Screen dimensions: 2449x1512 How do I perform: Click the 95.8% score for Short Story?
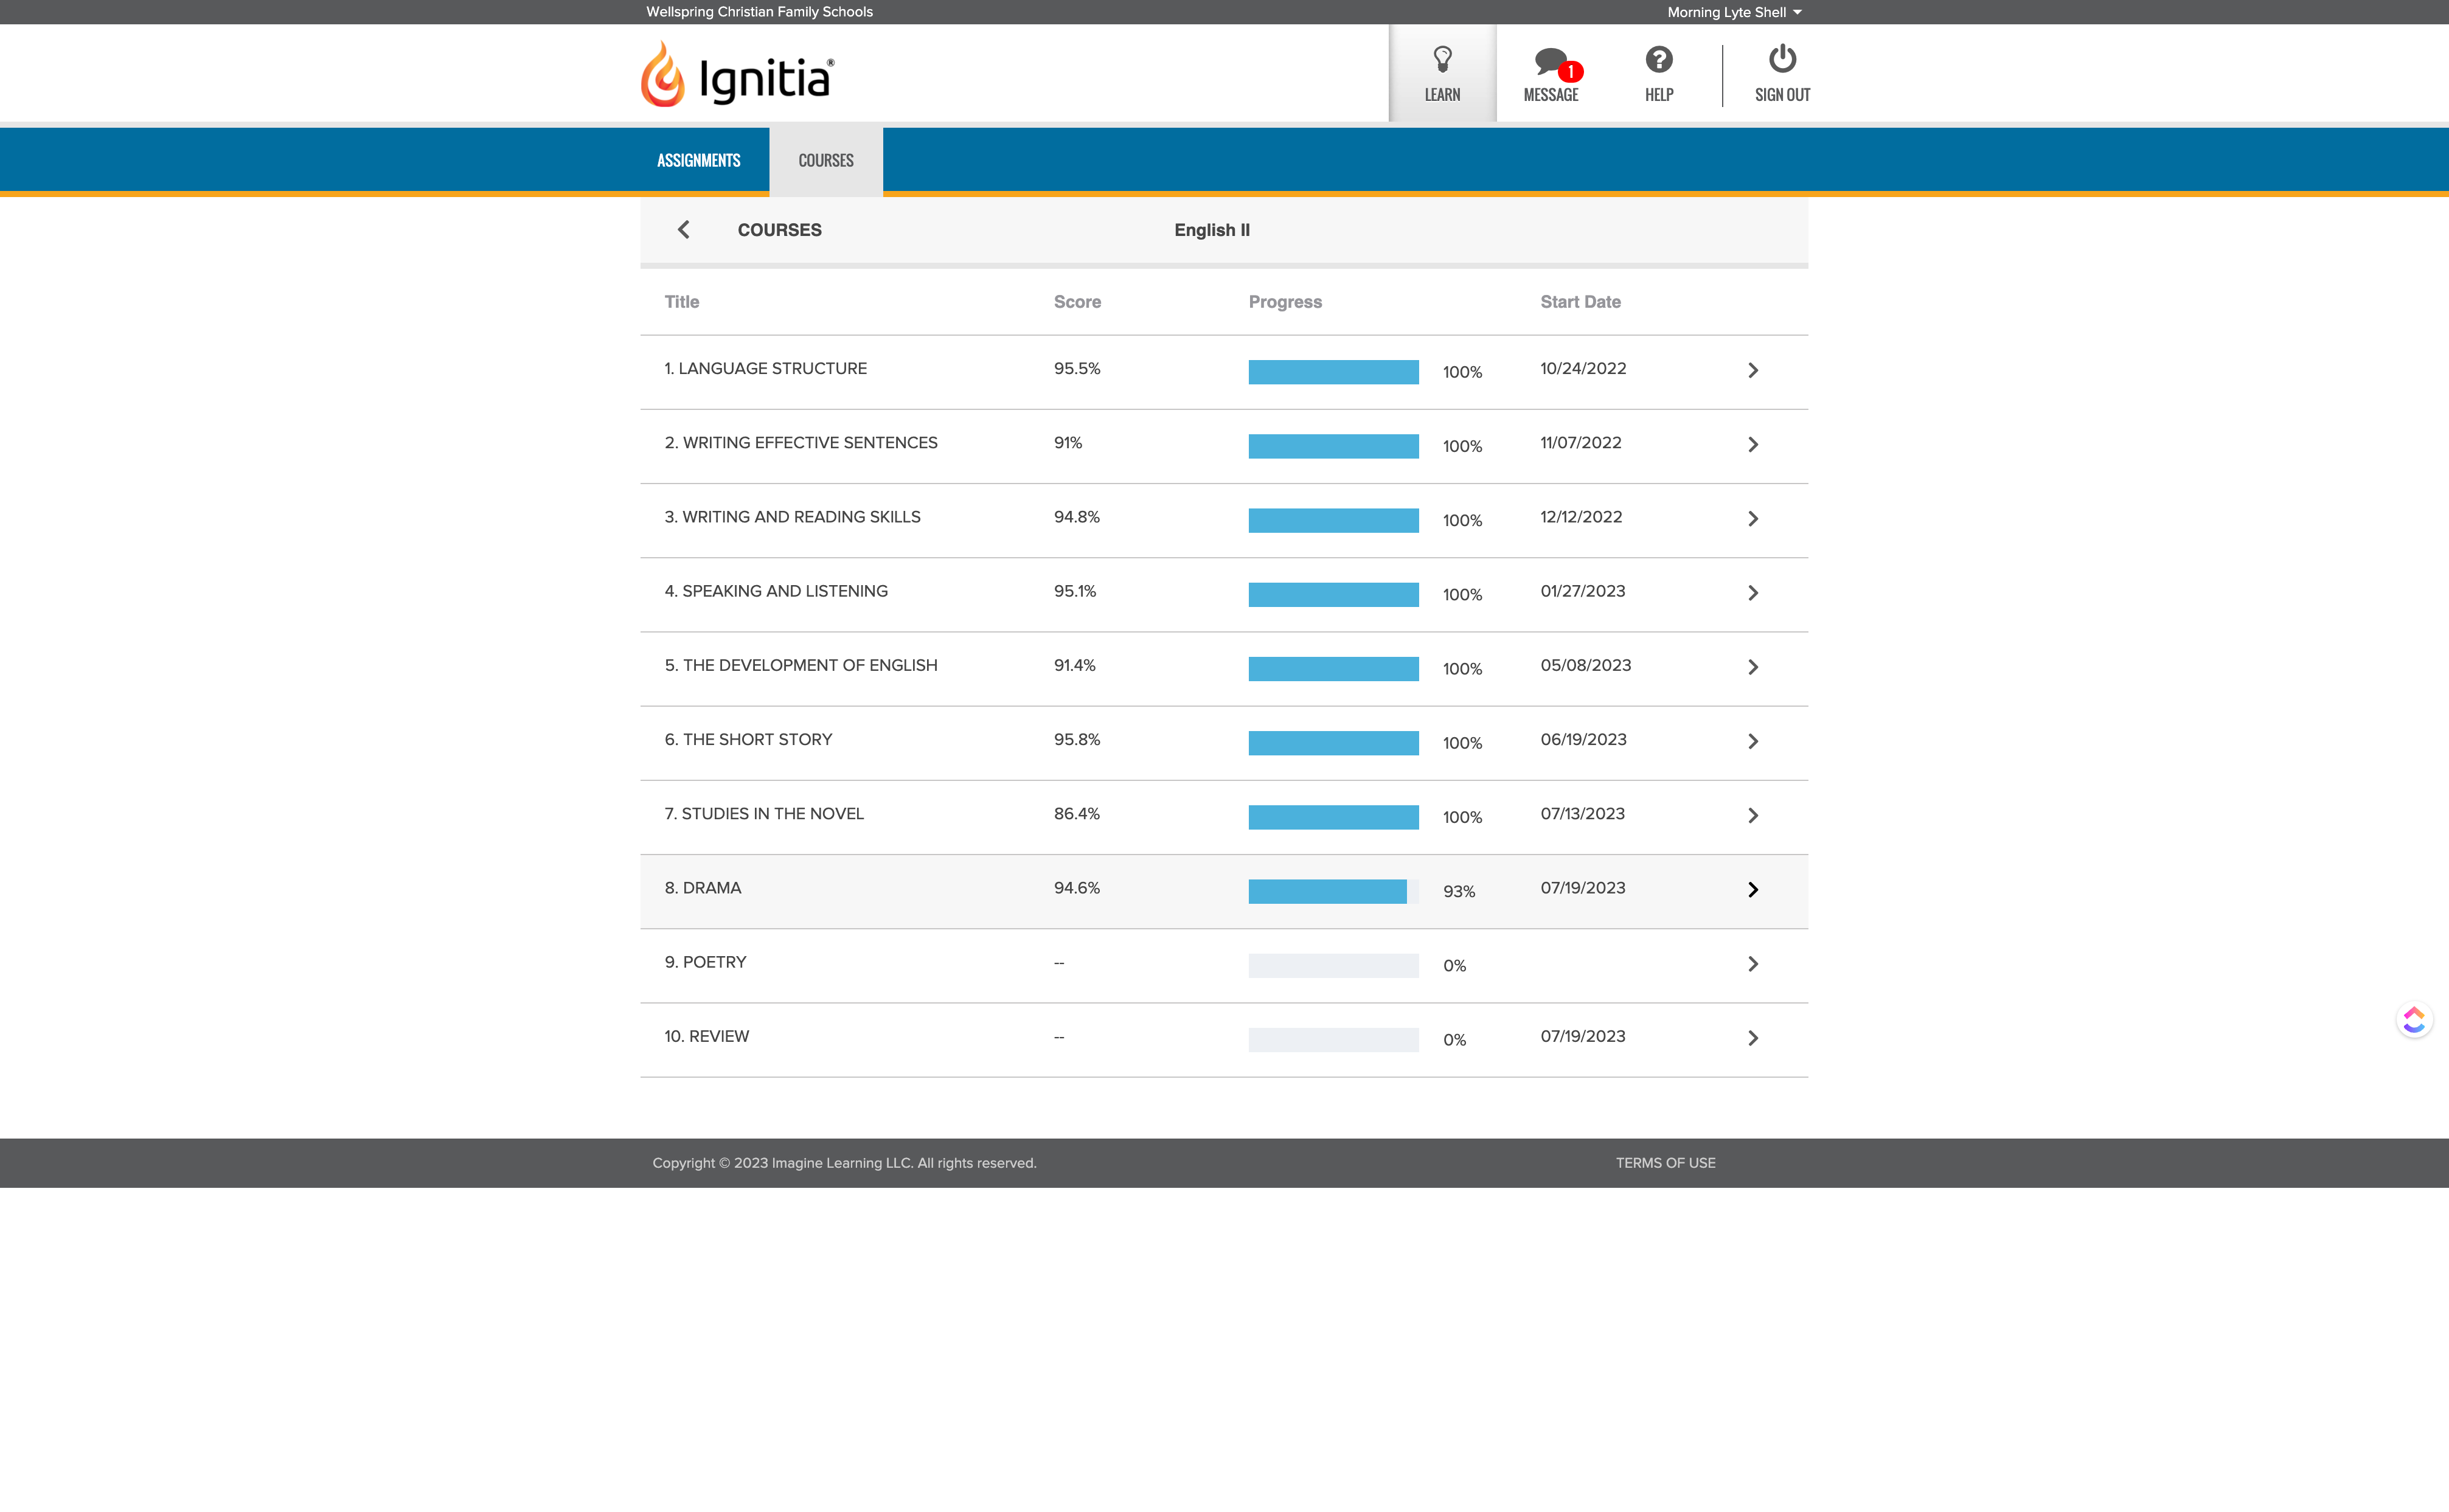click(x=1076, y=740)
